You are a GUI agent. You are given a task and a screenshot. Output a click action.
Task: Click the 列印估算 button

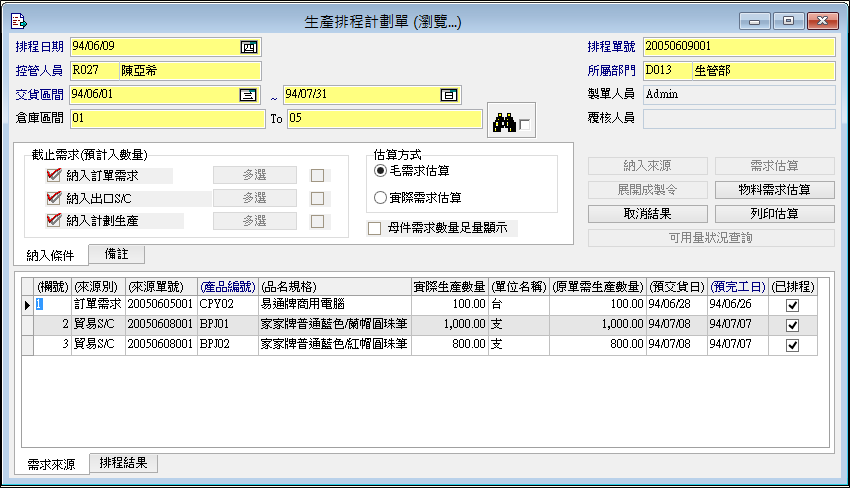[x=775, y=214]
